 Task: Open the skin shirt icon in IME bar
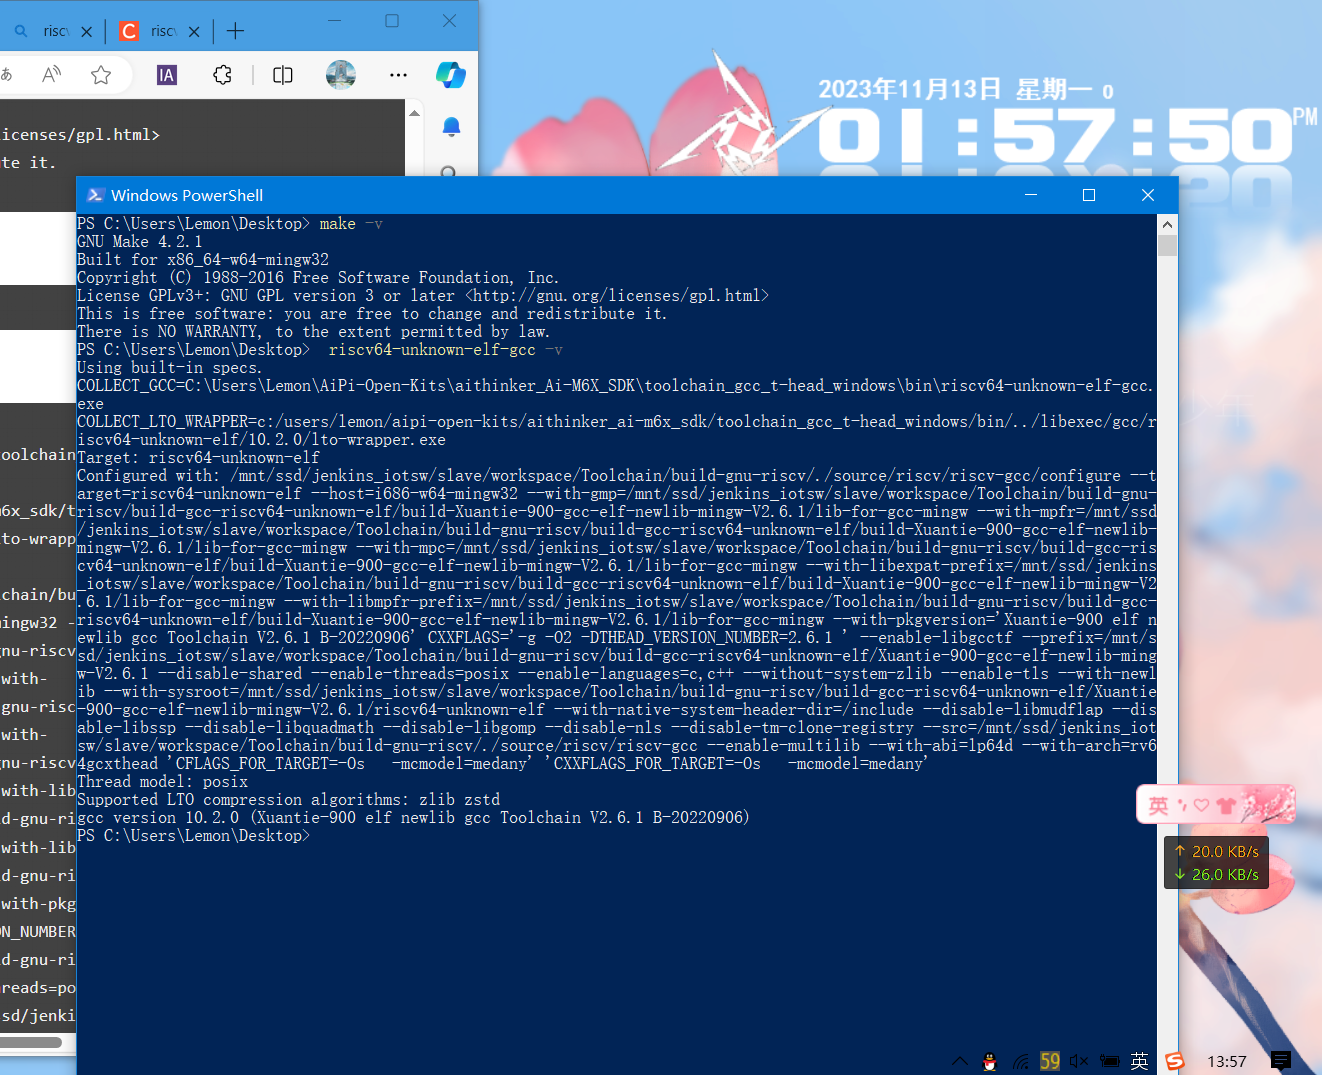(1226, 805)
